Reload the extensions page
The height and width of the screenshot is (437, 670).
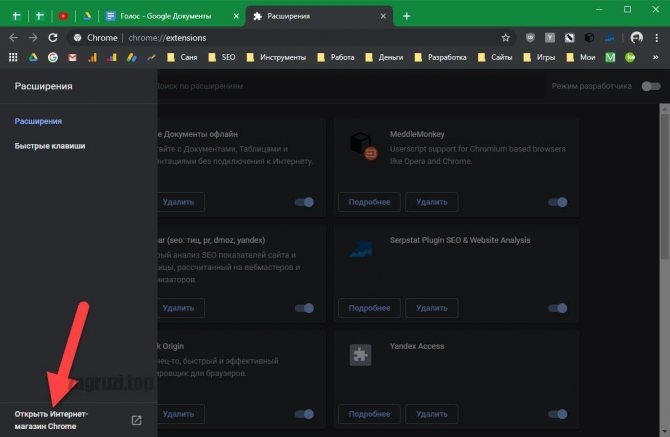(x=53, y=38)
